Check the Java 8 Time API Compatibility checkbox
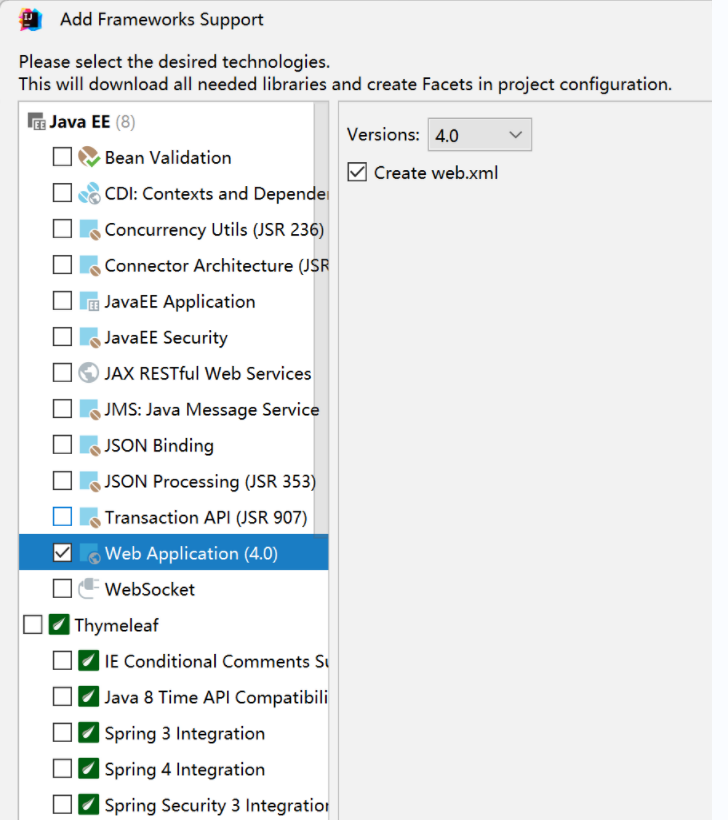Image resolution: width=728 pixels, height=820 pixels. click(62, 697)
